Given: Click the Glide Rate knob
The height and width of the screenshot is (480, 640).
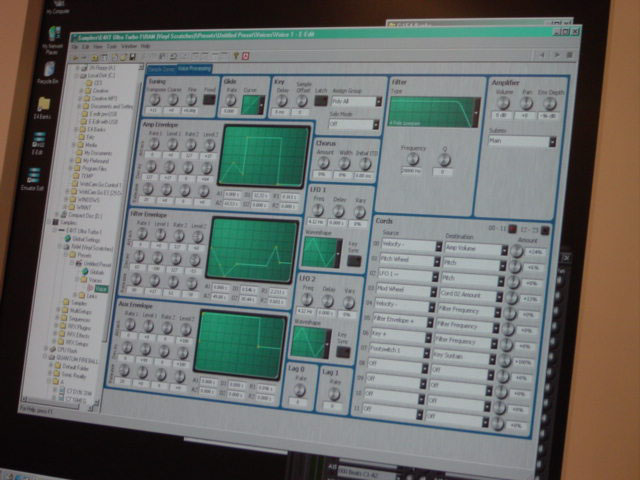Looking at the screenshot, I should coord(231,100).
